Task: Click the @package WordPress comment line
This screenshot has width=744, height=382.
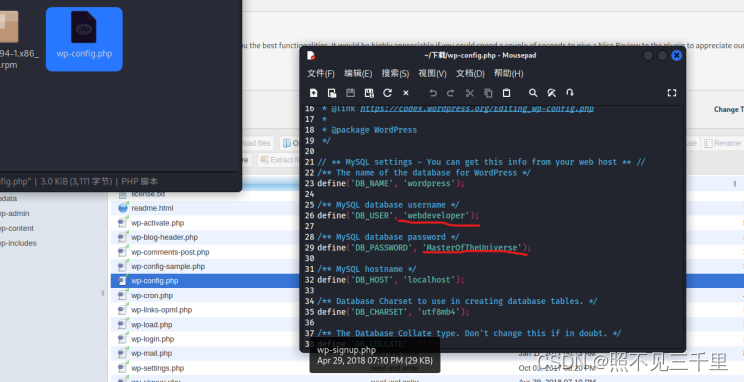Action: tap(369, 130)
